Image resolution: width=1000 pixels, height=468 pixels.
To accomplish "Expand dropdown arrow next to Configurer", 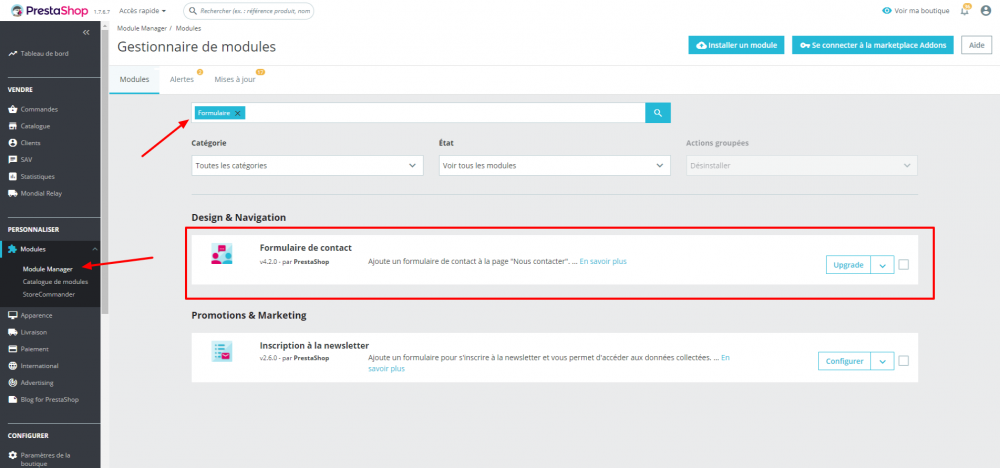I will pos(882,362).
